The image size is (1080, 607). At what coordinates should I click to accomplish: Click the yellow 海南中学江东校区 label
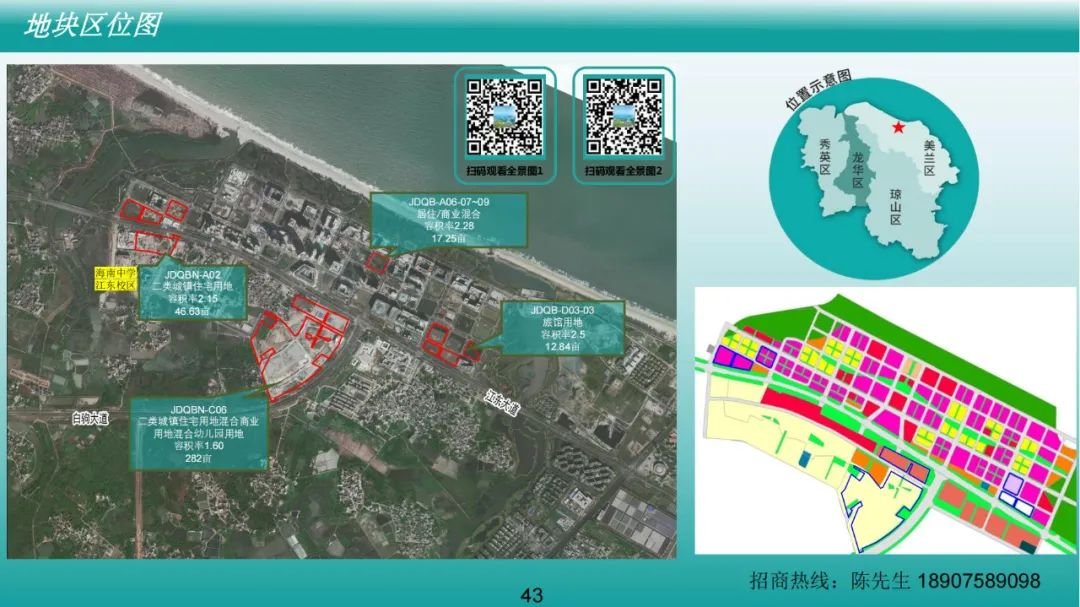pos(111,277)
